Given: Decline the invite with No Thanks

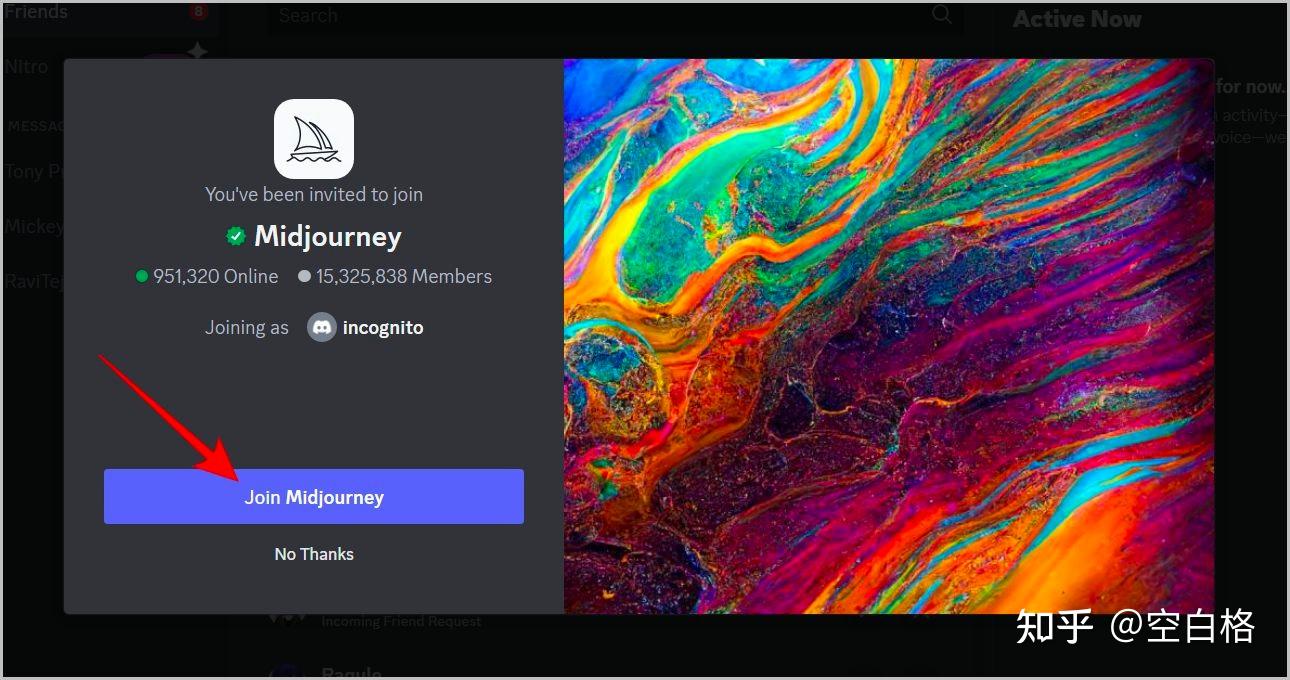Looking at the screenshot, I should pyautogui.click(x=314, y=553).
